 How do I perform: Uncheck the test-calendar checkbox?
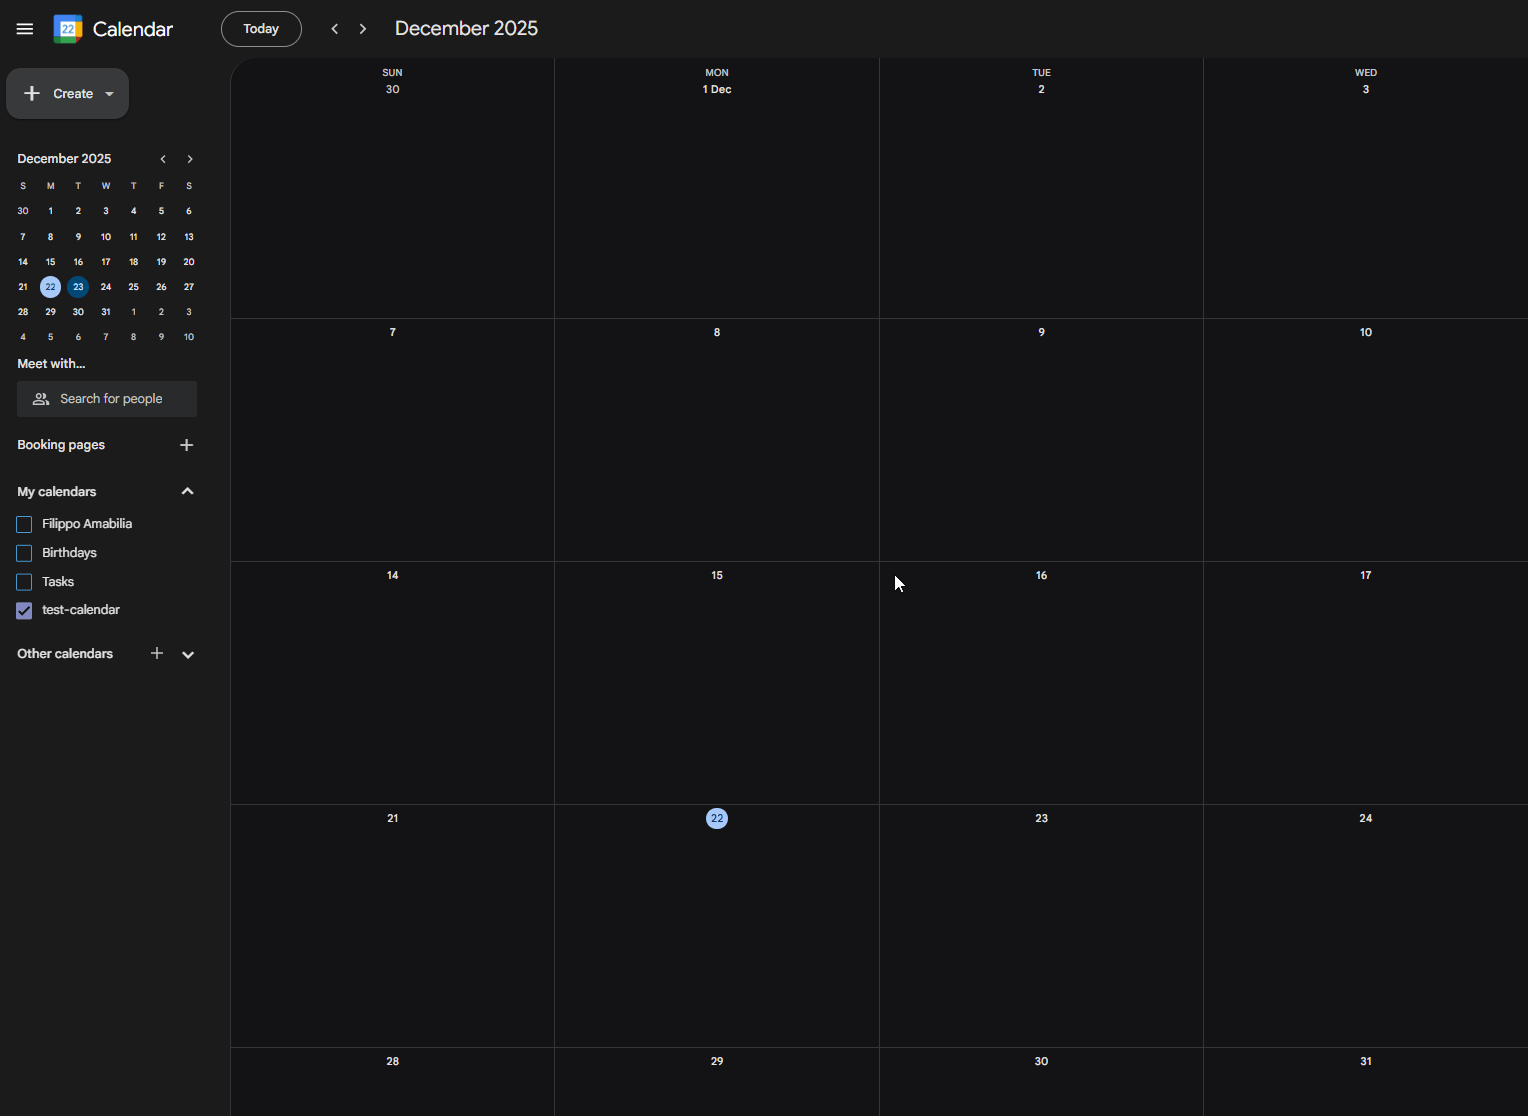point(23,610)
